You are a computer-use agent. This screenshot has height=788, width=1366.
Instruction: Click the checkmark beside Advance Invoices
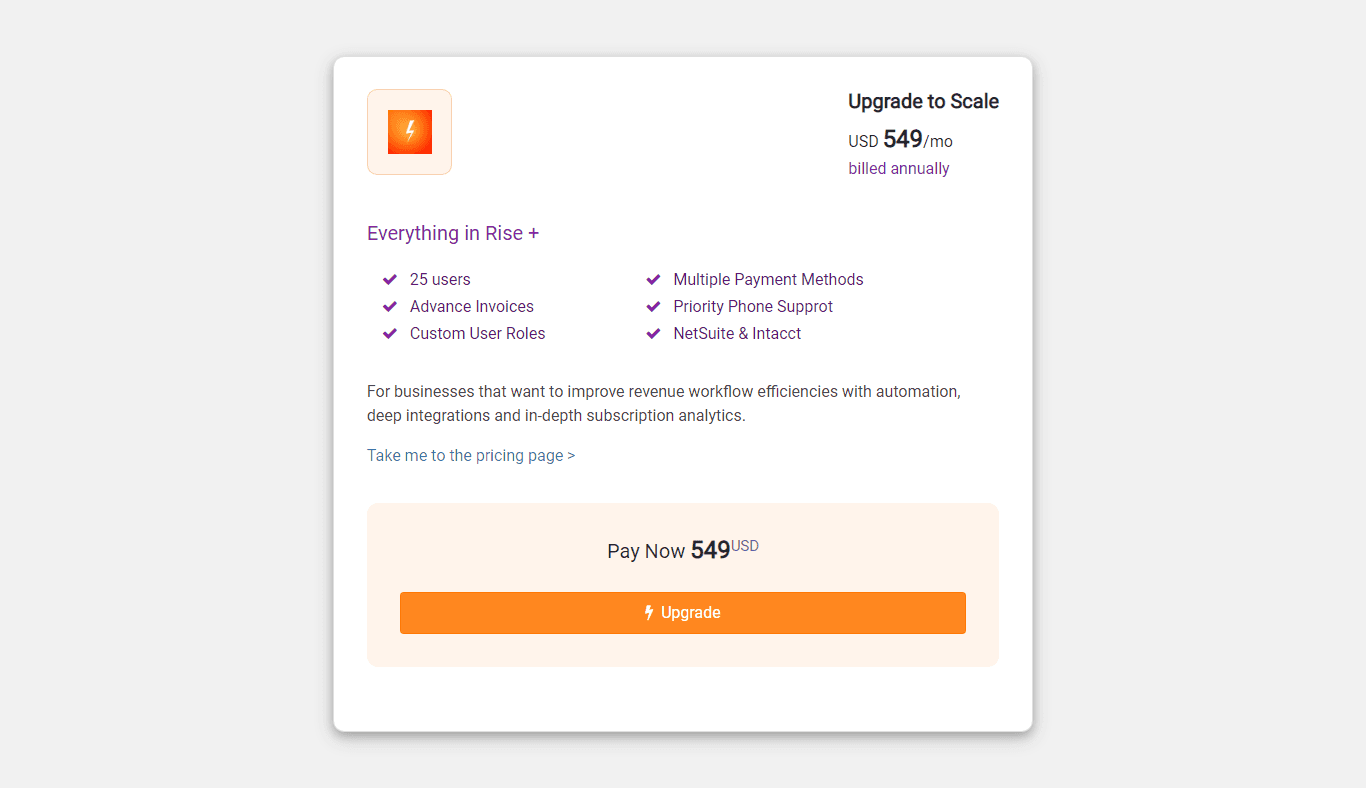(389, 306)
